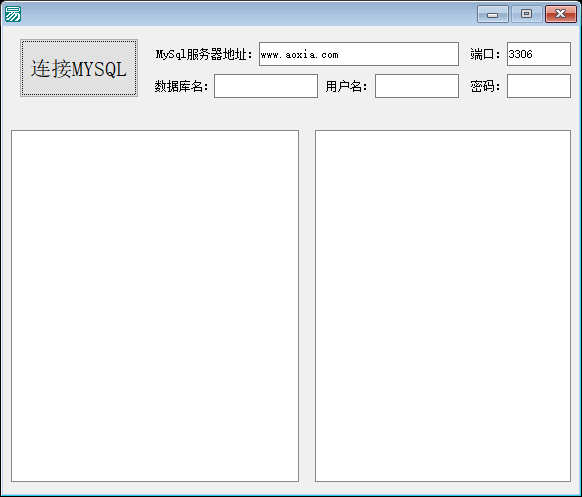The image size is (582, 497).
Task: Maximize the MySQL connection window
Action: pos(526,14)
